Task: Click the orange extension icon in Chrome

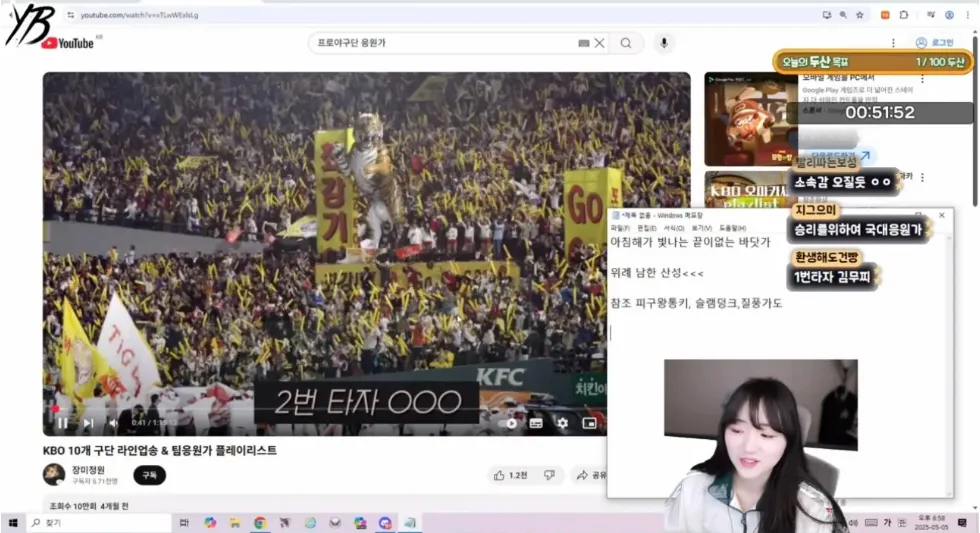Action: 885,15
